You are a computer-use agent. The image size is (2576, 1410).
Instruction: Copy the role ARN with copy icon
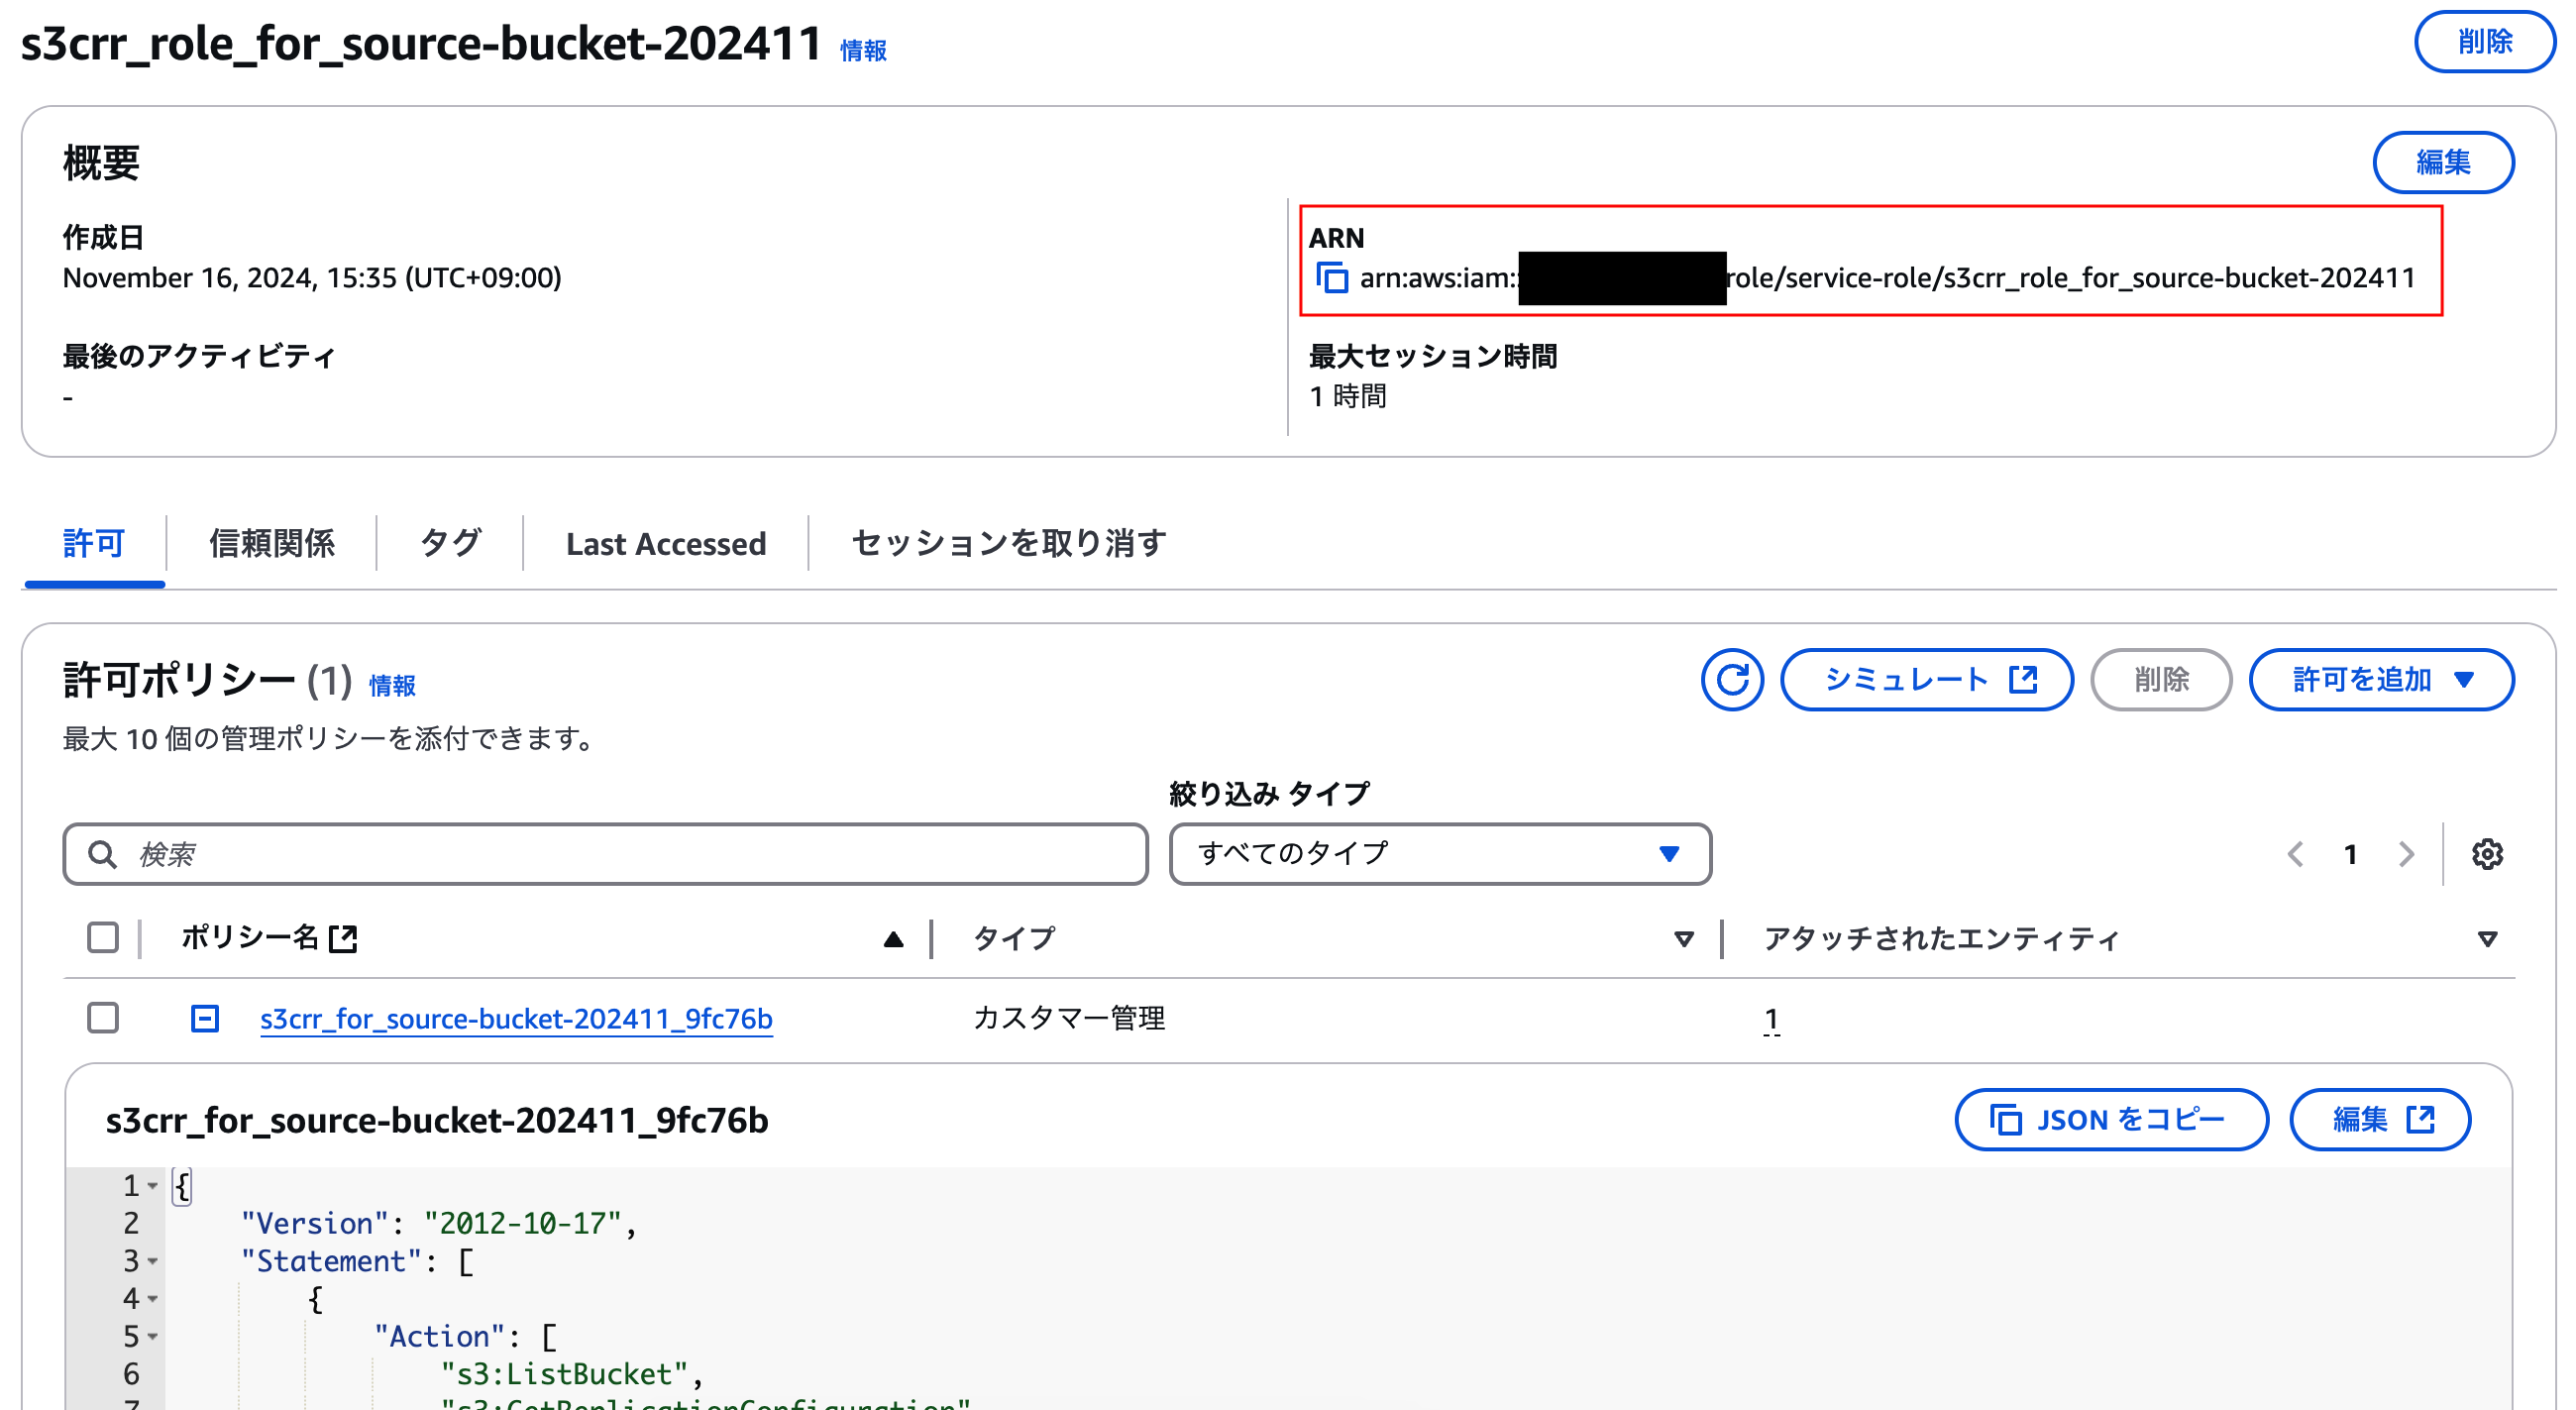click(1331, 278)
